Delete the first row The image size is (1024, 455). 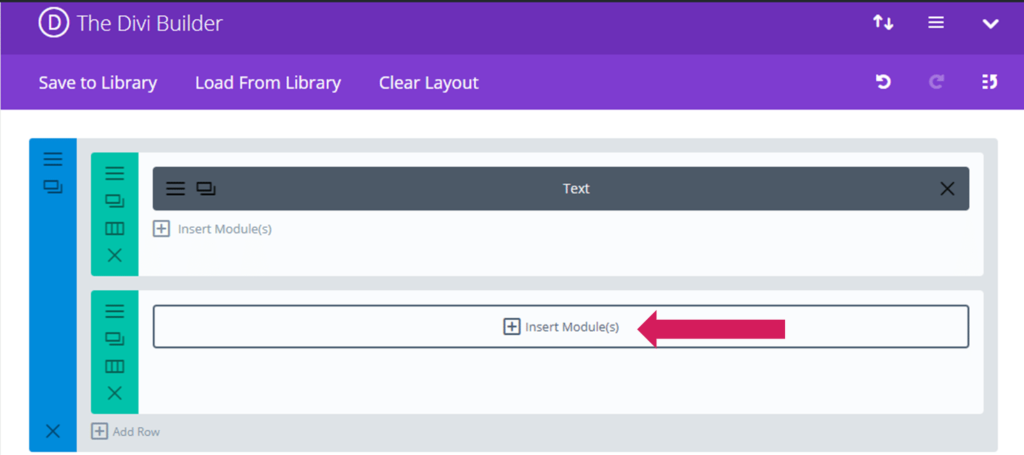point(114,255)
